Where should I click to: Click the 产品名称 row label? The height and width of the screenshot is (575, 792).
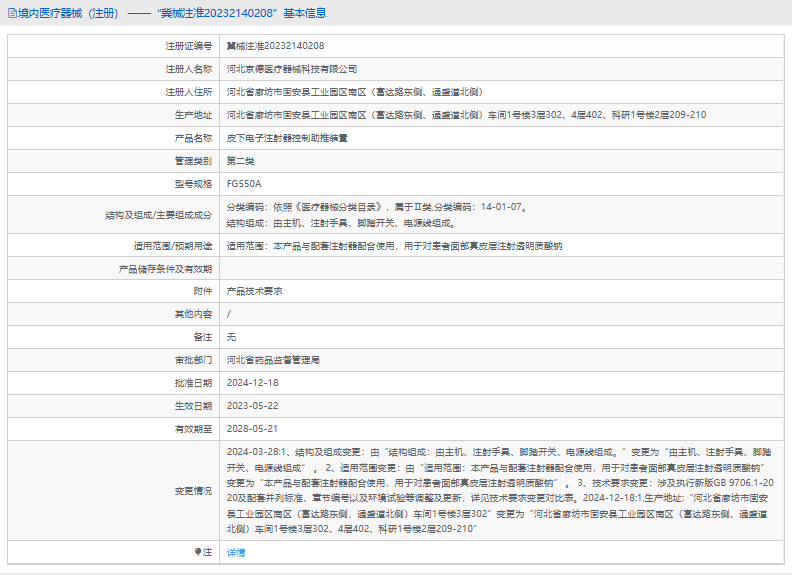click(x=193, y=138)
